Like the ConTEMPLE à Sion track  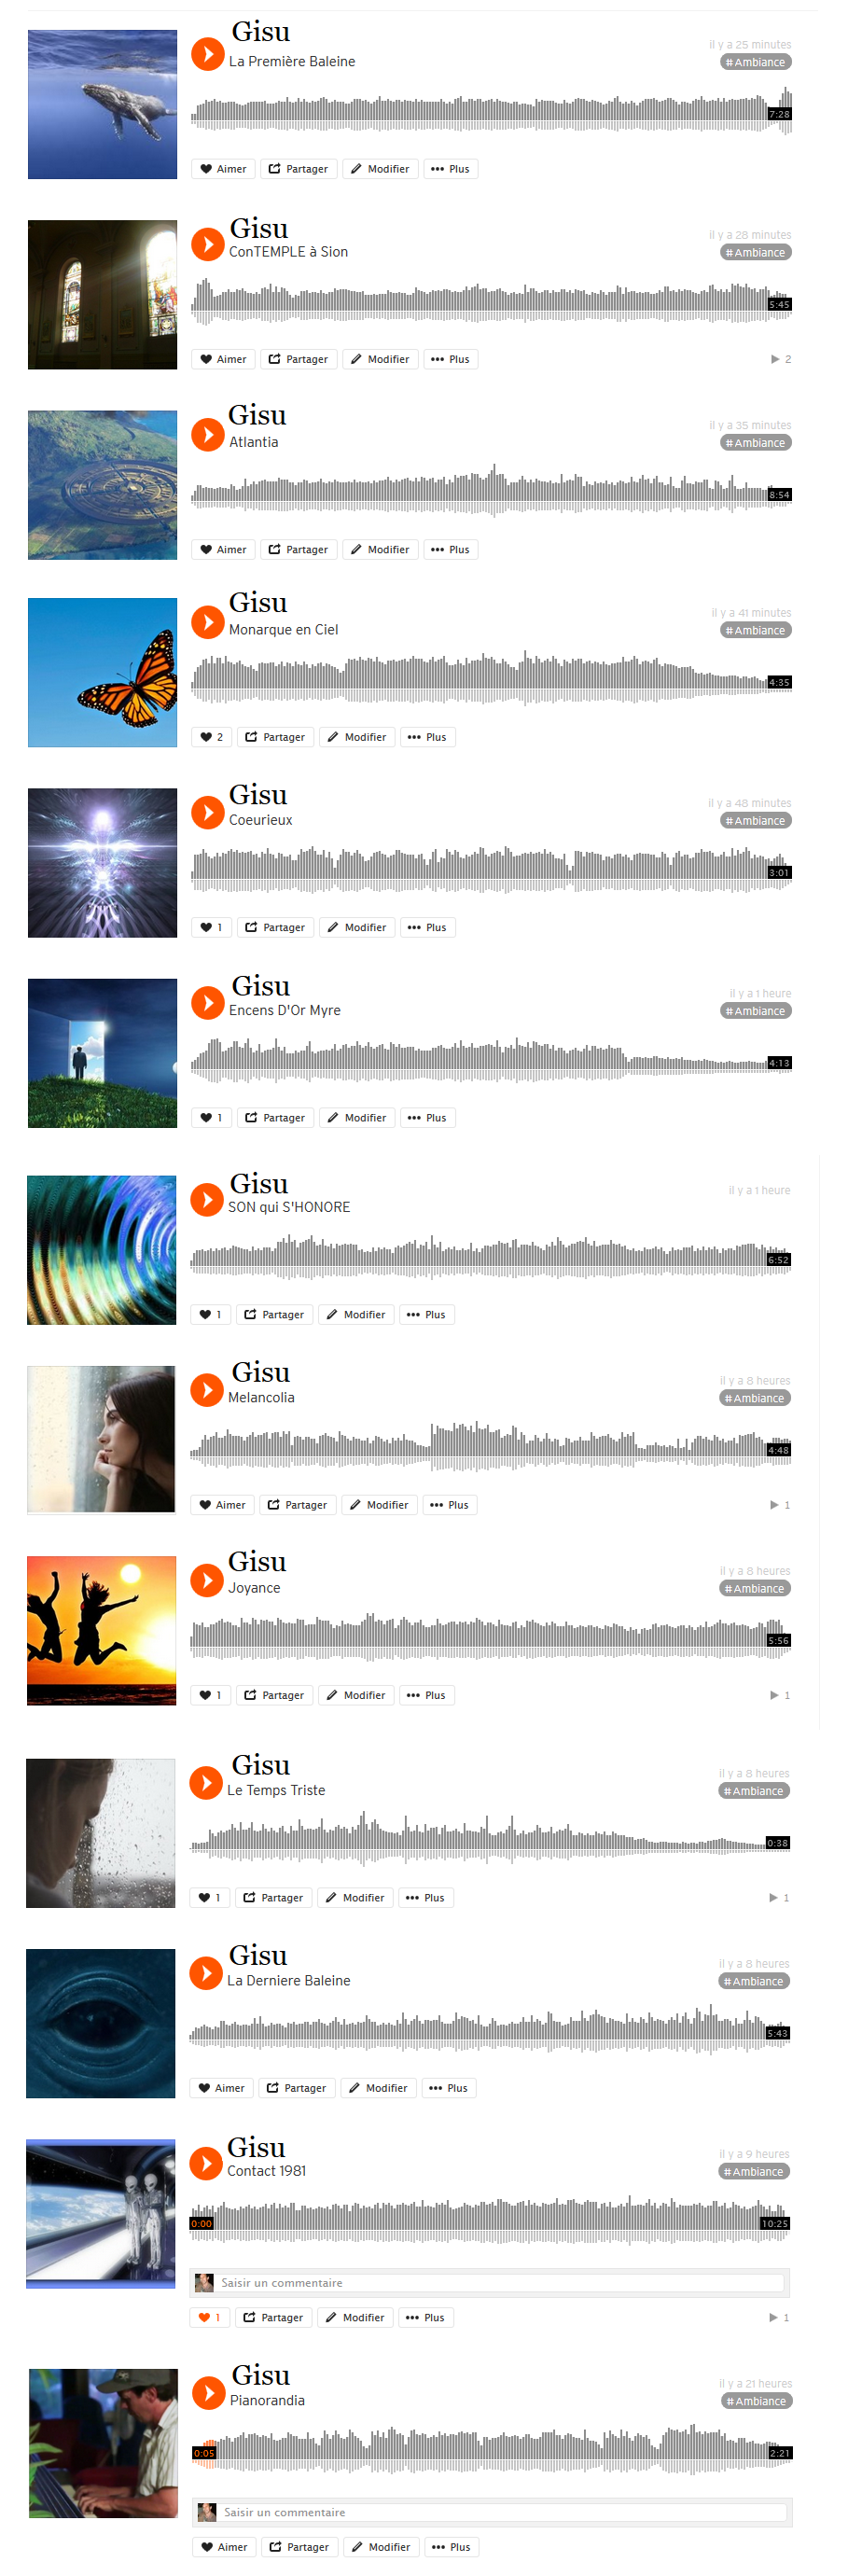point(223,359)
